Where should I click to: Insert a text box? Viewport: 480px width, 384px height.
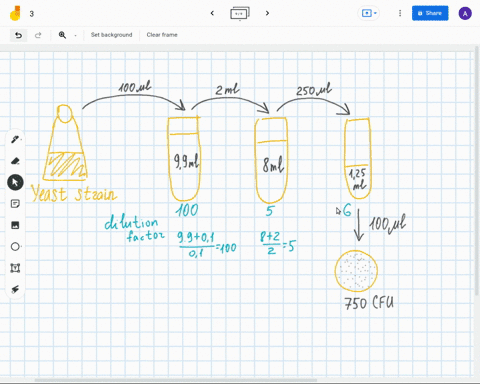[x=15, y=268]
